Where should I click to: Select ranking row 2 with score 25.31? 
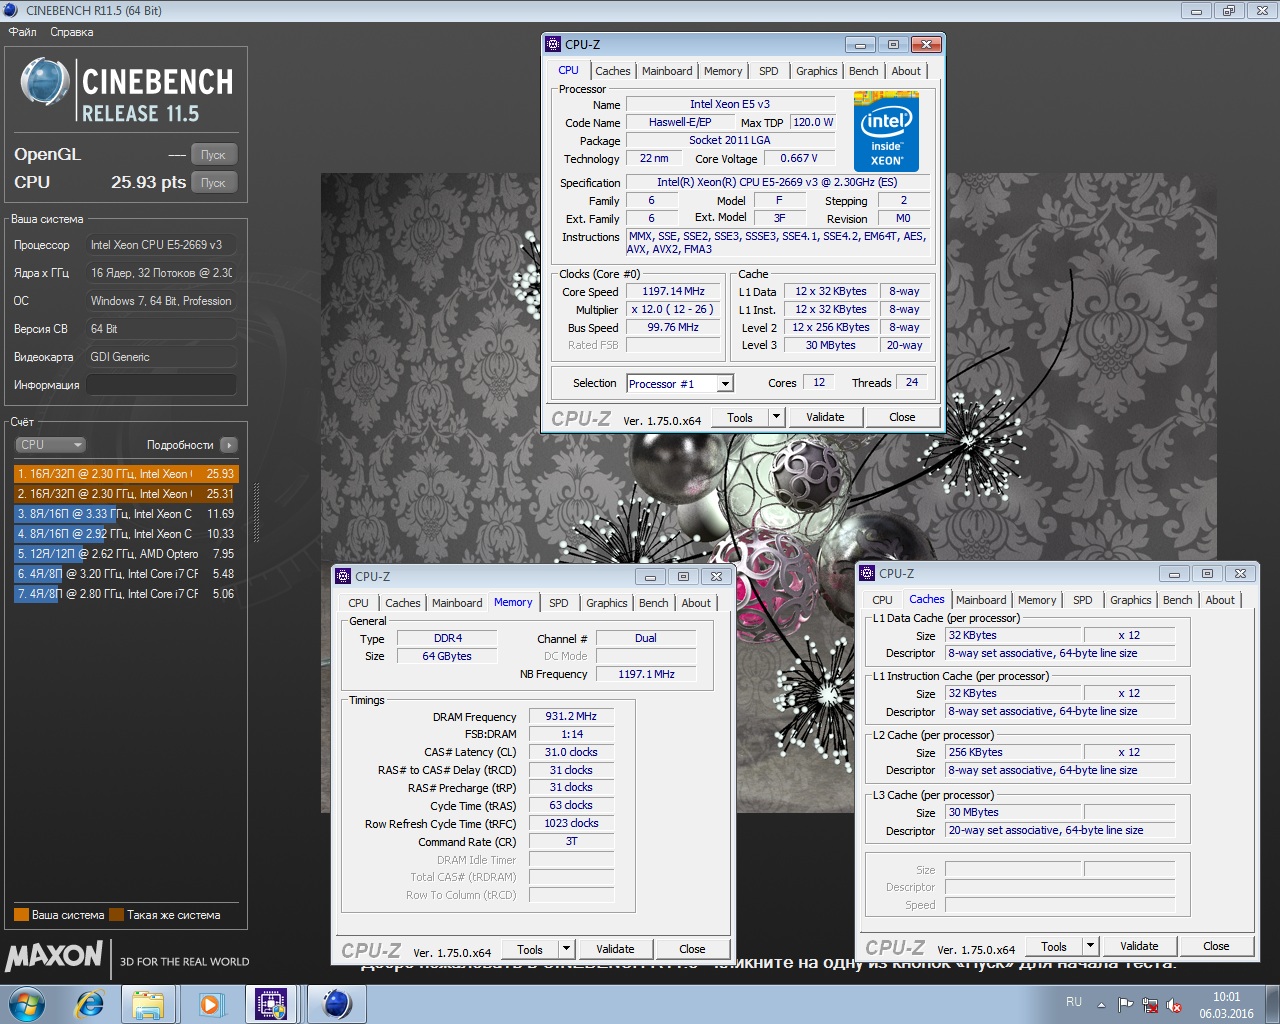pos(126,494)
